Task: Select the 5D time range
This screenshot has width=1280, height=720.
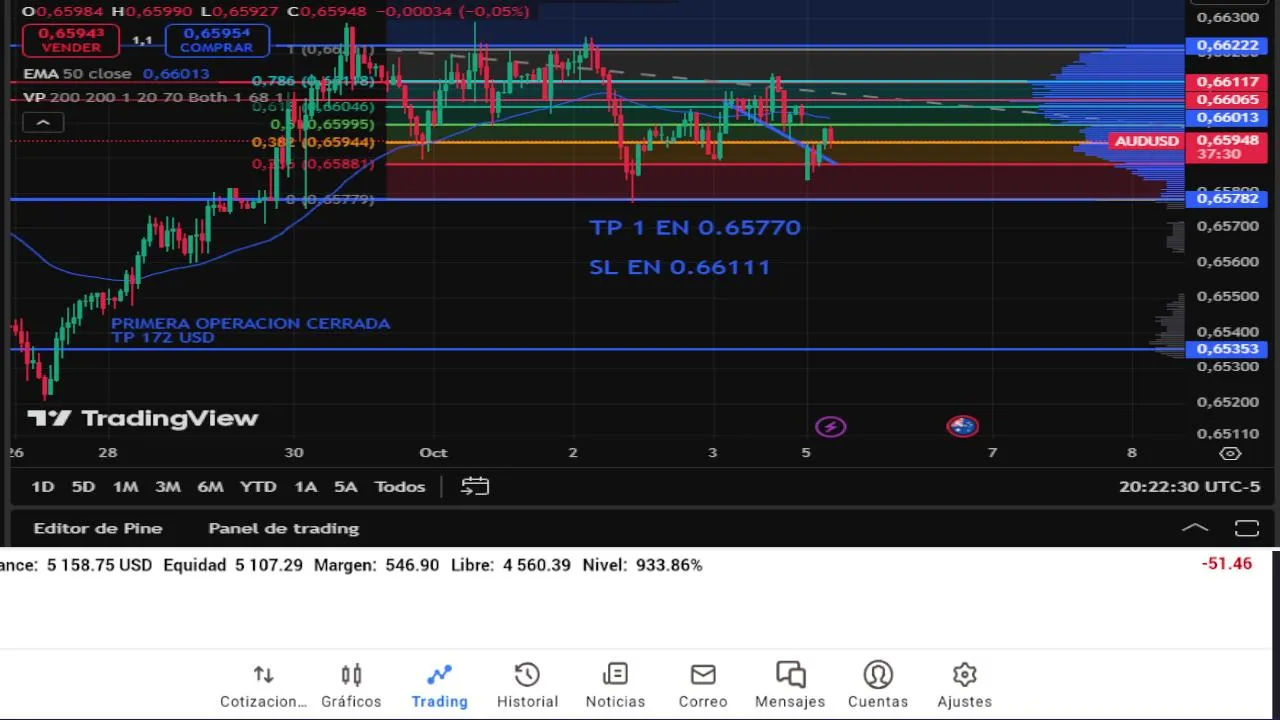Action: [83, 487]
